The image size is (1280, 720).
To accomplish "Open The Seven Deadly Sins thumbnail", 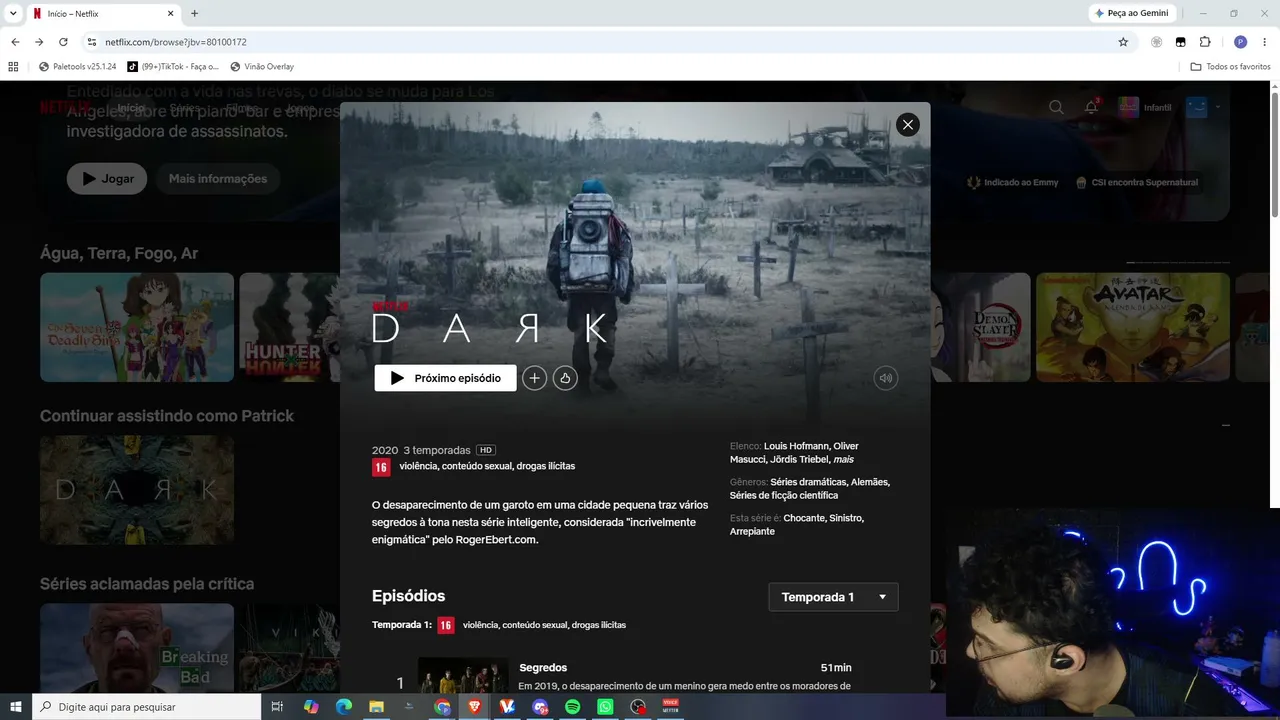I will pos(137,327).
